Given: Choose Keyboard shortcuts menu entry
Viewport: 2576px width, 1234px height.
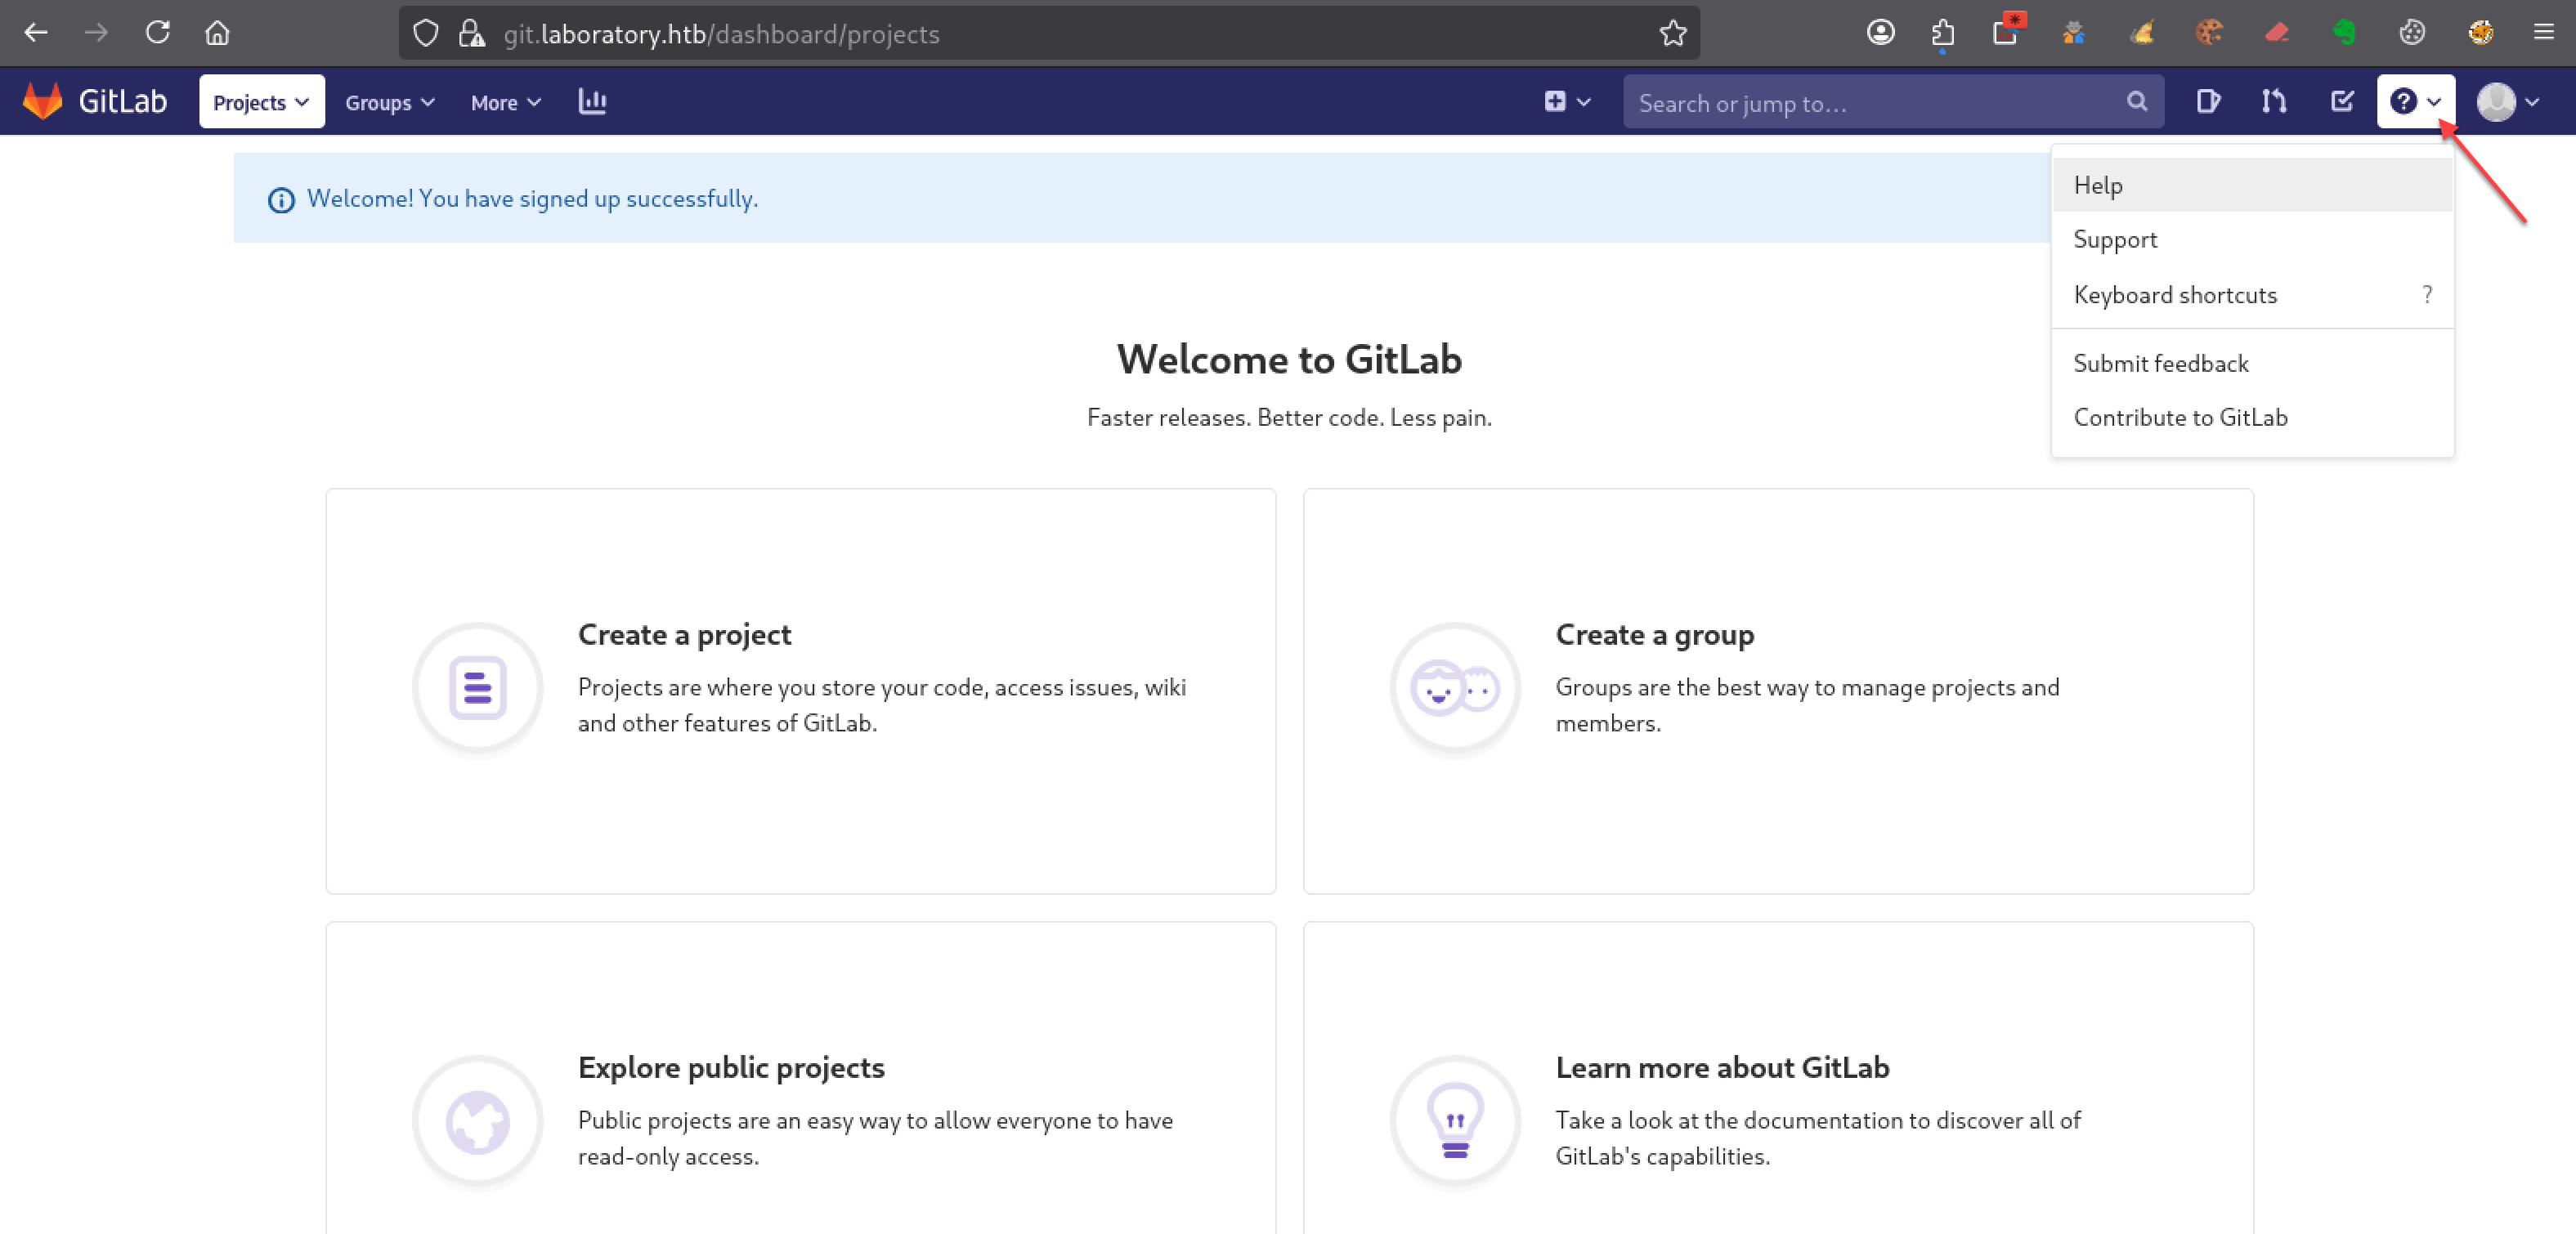Looking at the screenshot, I should point(2252,294).
